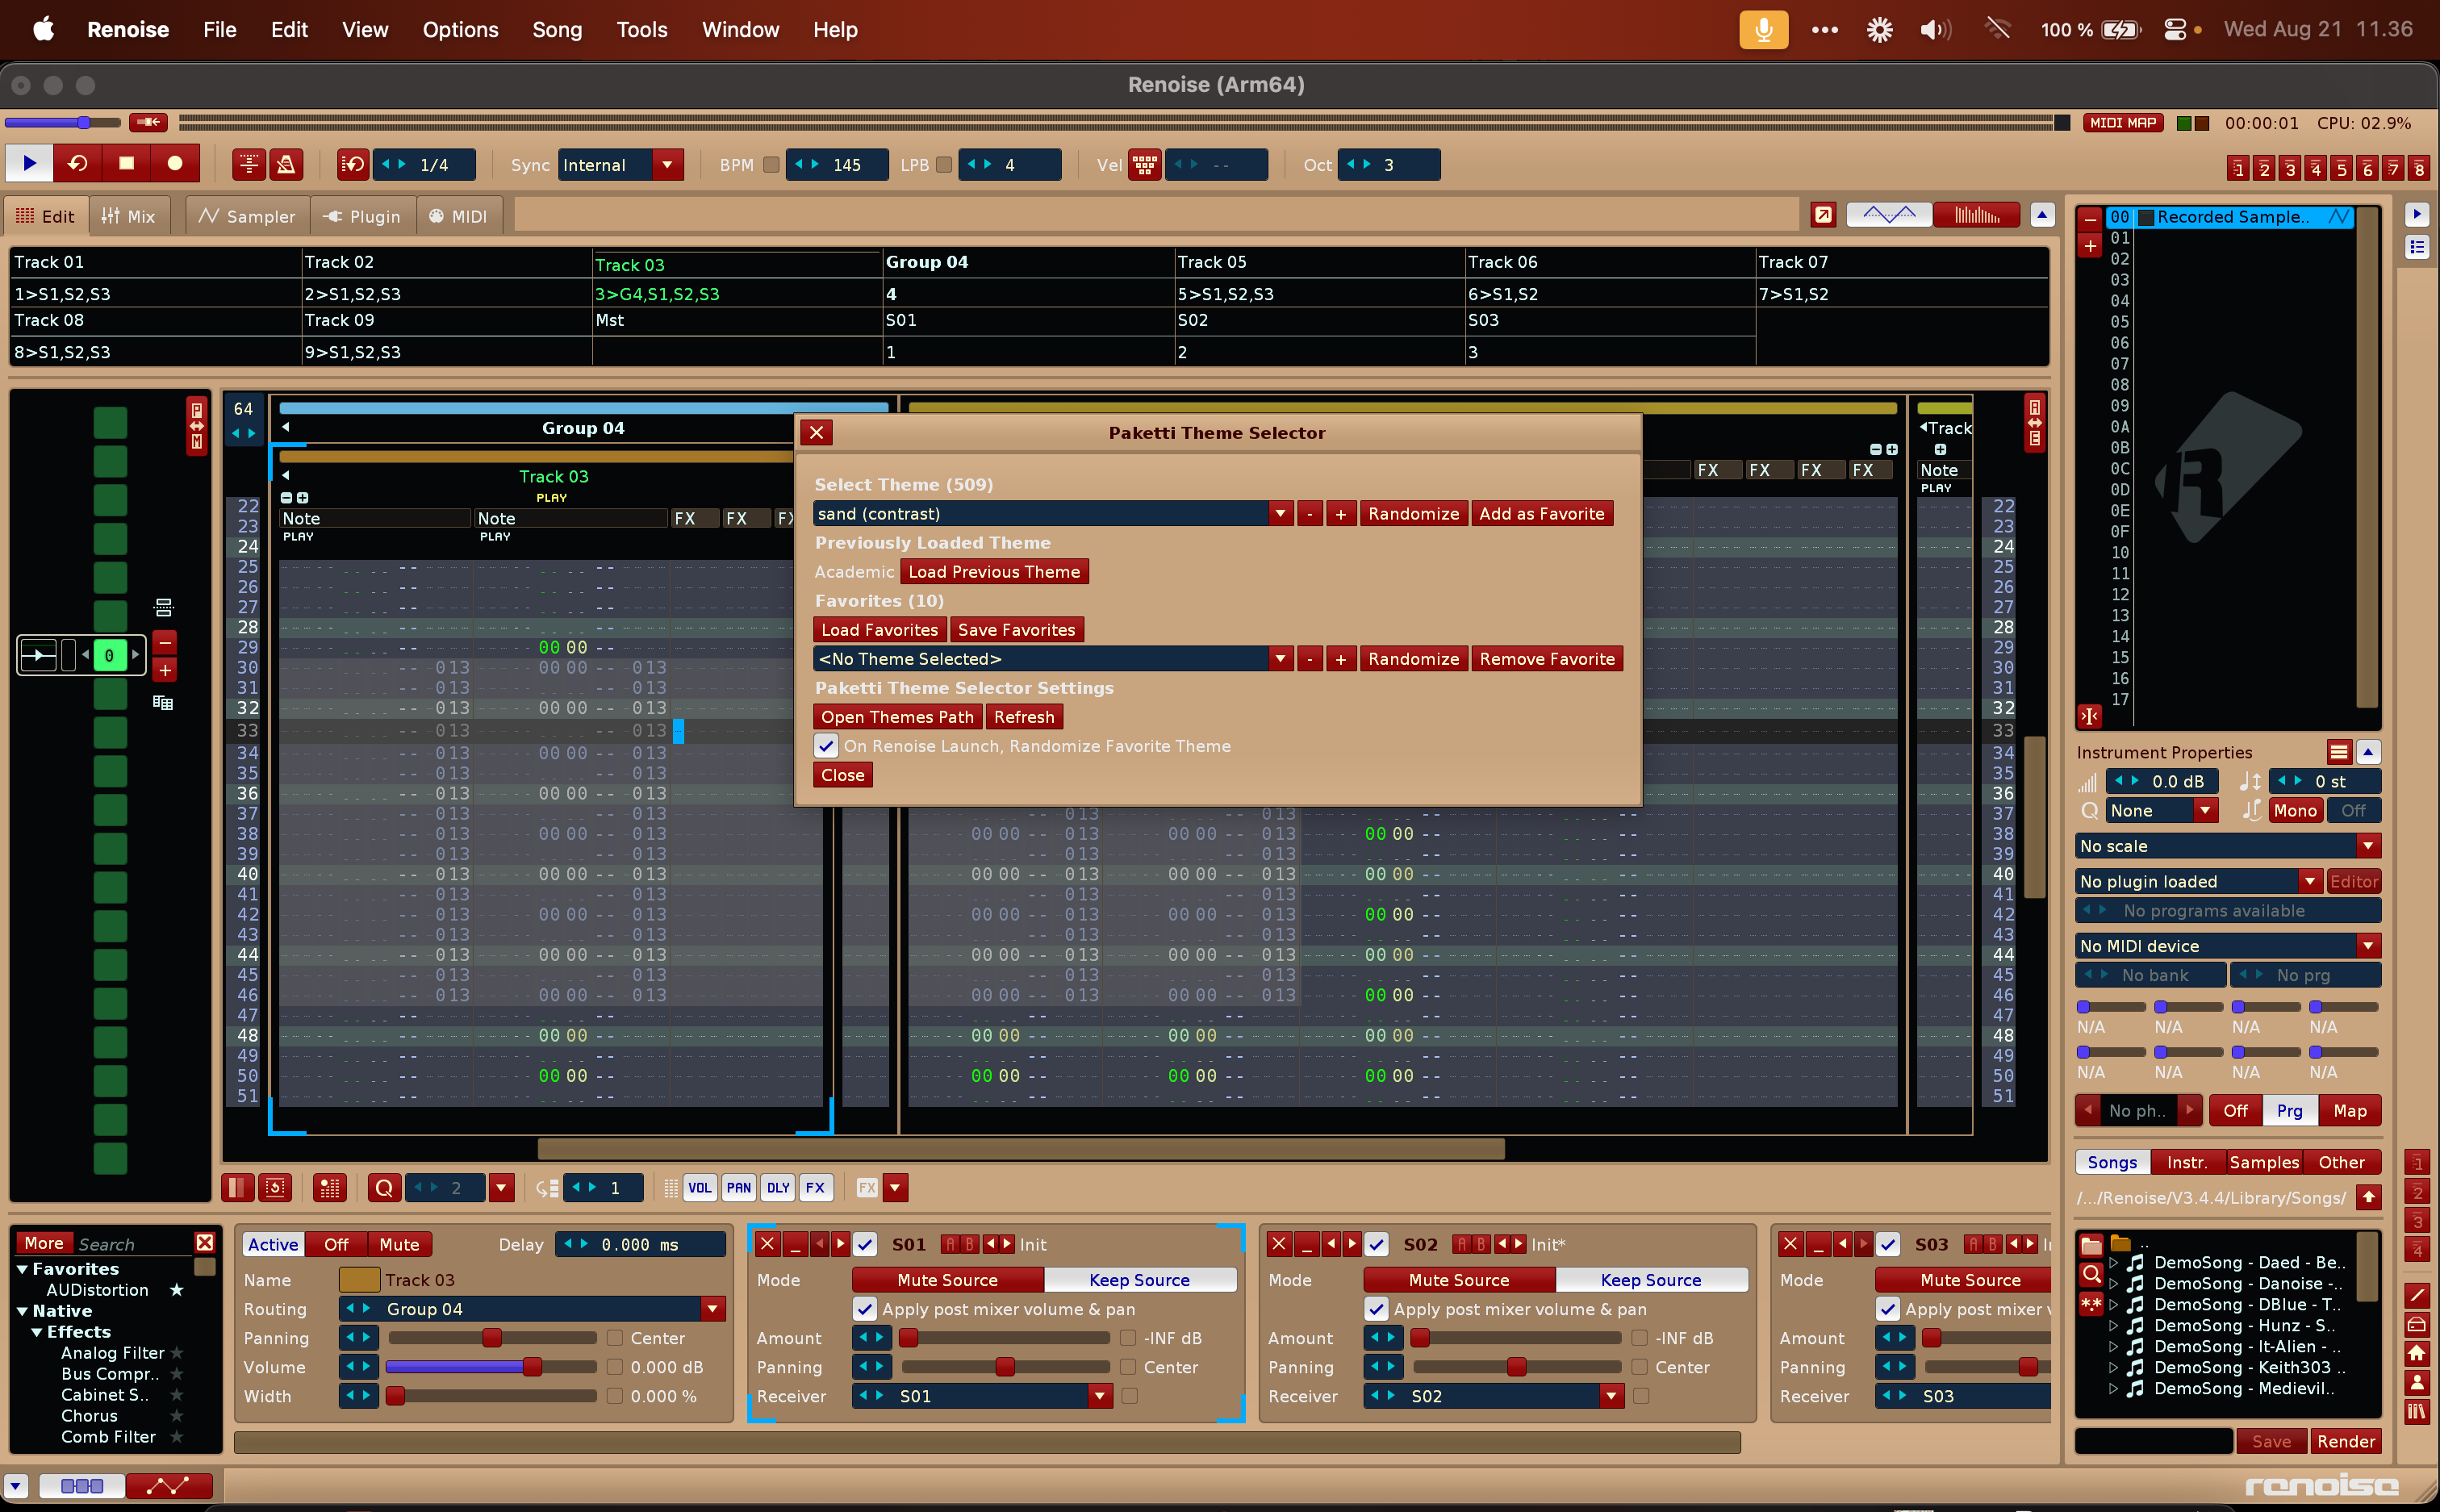The image size is (2440, 1512).
Task: Click the spectrum display icon
Action: [1976, 215]
